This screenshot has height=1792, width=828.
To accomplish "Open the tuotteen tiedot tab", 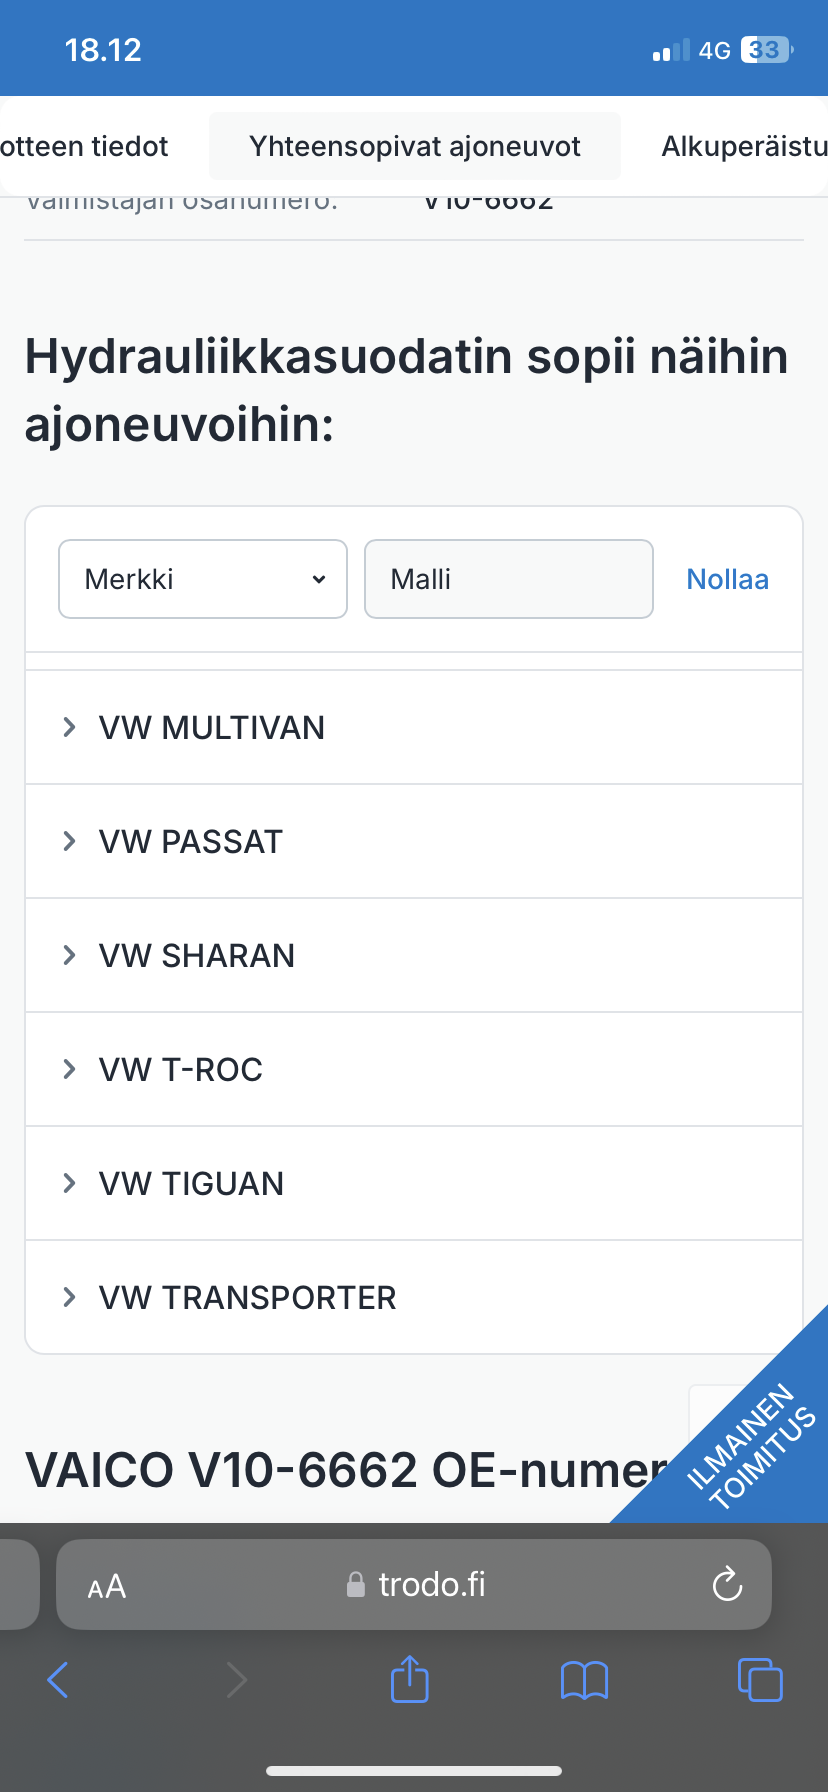I will point(84,147).
